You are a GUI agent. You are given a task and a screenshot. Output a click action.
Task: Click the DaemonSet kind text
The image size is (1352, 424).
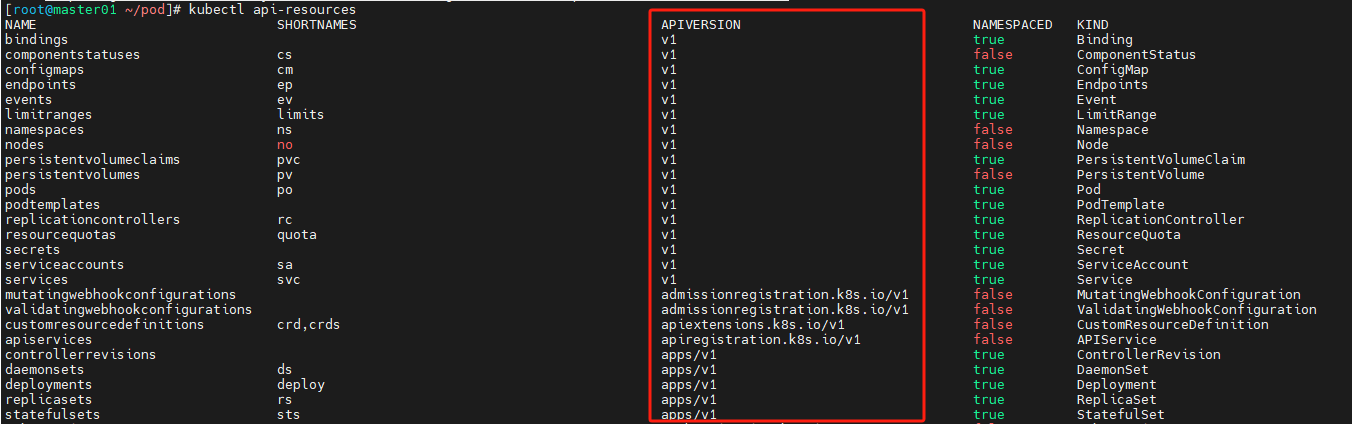(x=1113, y=369)
